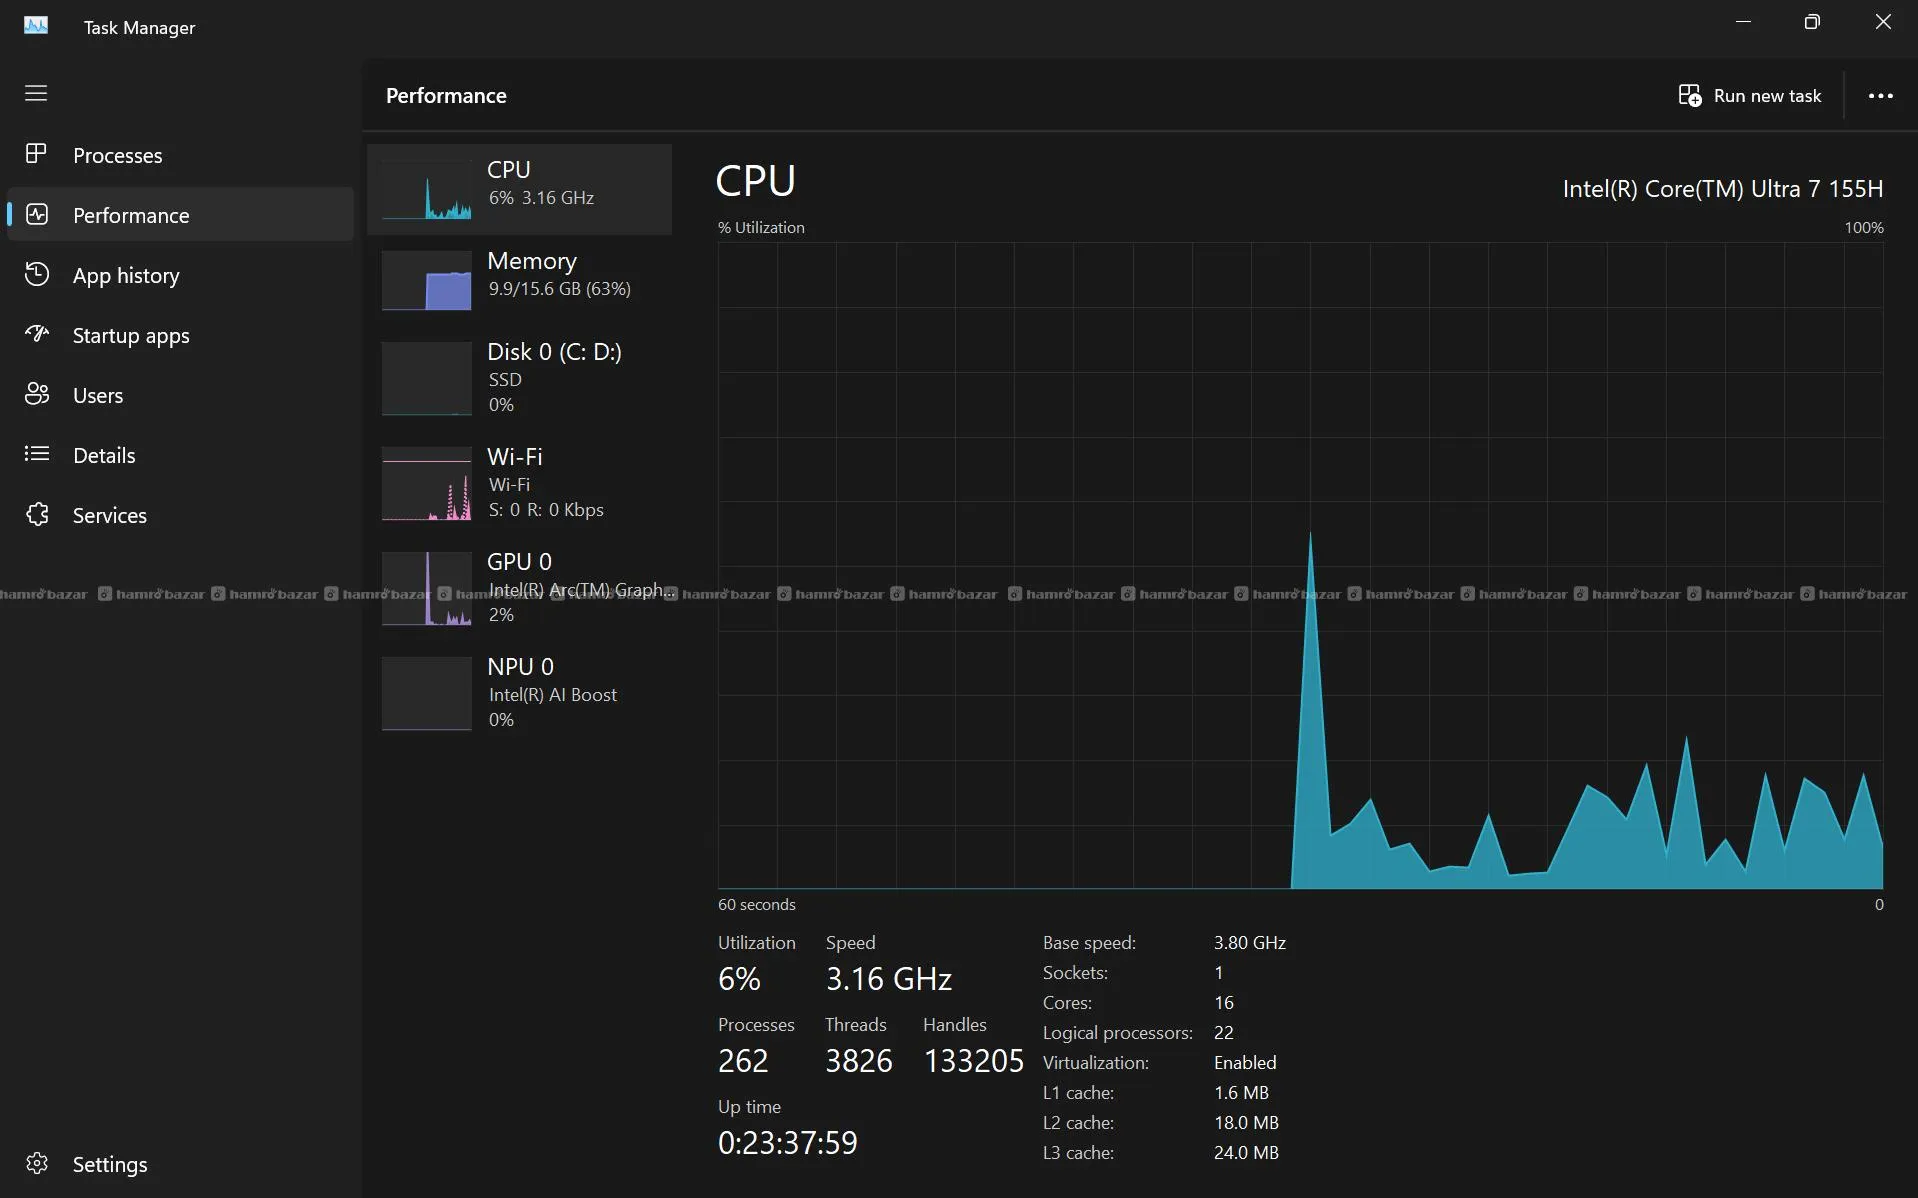Click the 133205 Handles count
The image size is (1918, 1198).
click(974, 1061)
